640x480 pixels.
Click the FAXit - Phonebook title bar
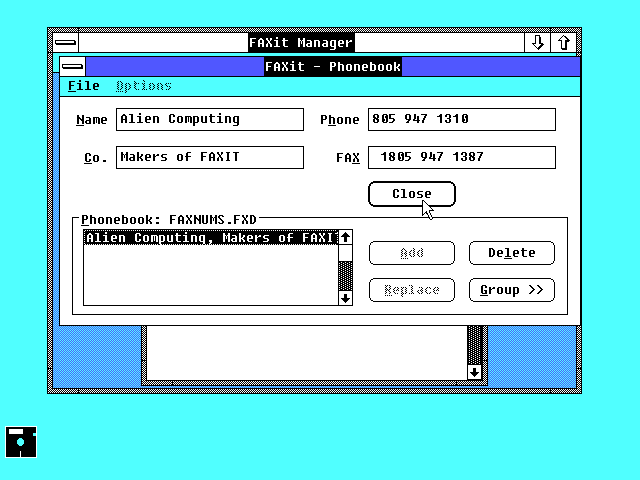333,66
